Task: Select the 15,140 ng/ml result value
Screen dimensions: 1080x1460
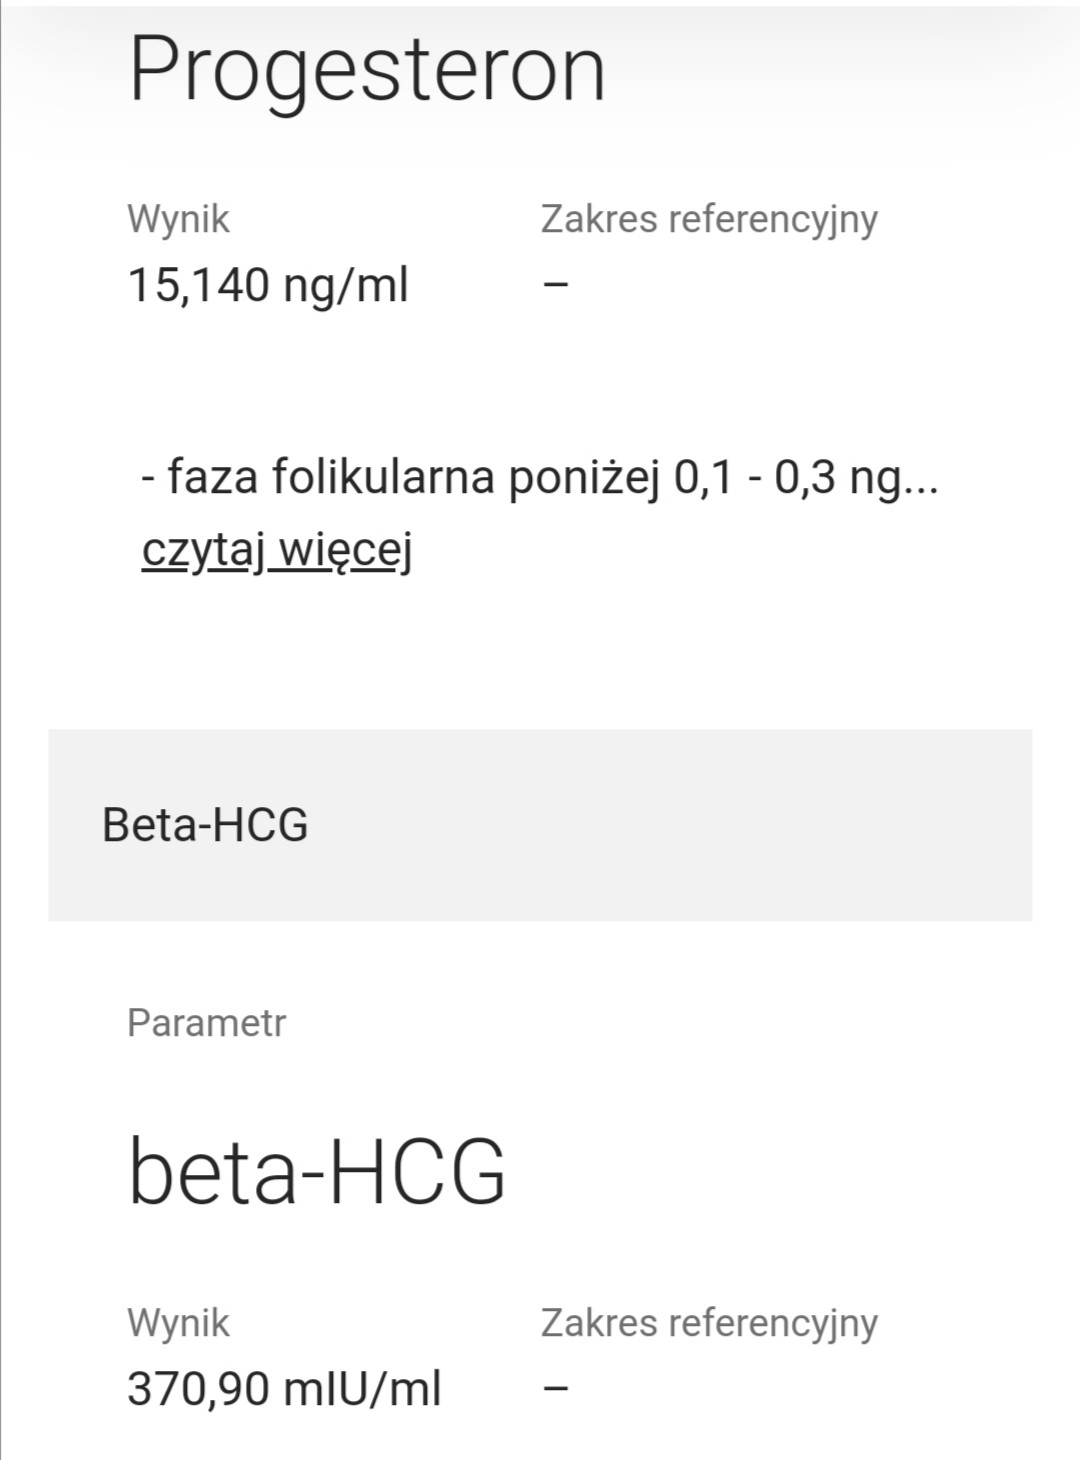Action: point(268,285)
